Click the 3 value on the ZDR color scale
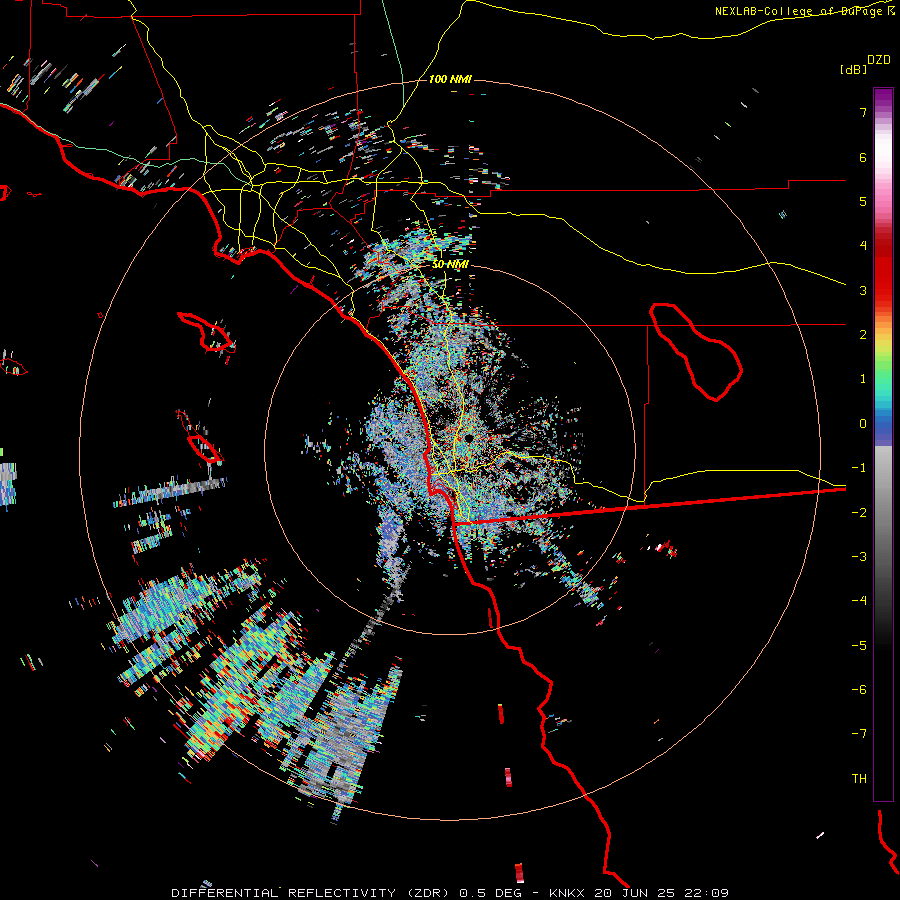 (x=863, y=290)
